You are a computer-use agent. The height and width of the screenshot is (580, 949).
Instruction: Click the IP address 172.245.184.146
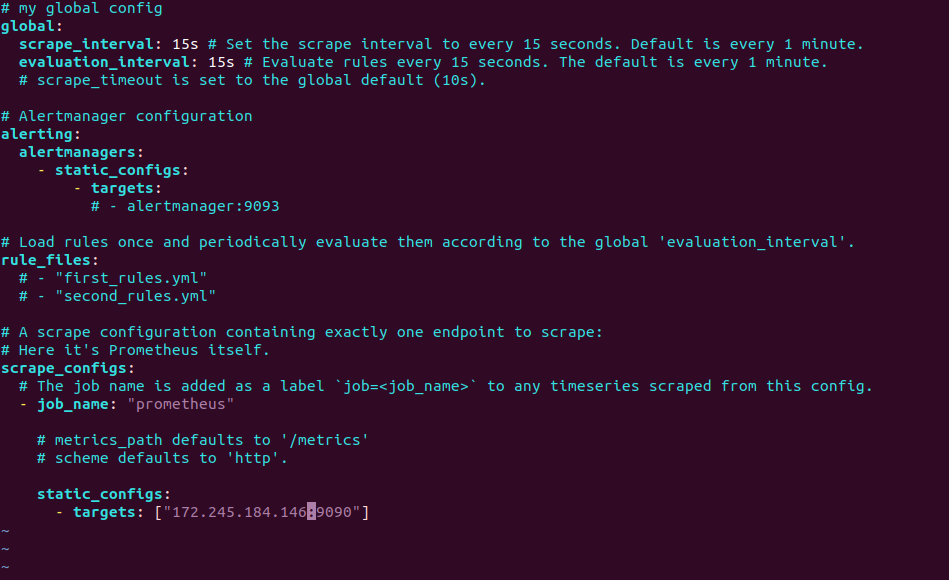click(x=239, y=512)
